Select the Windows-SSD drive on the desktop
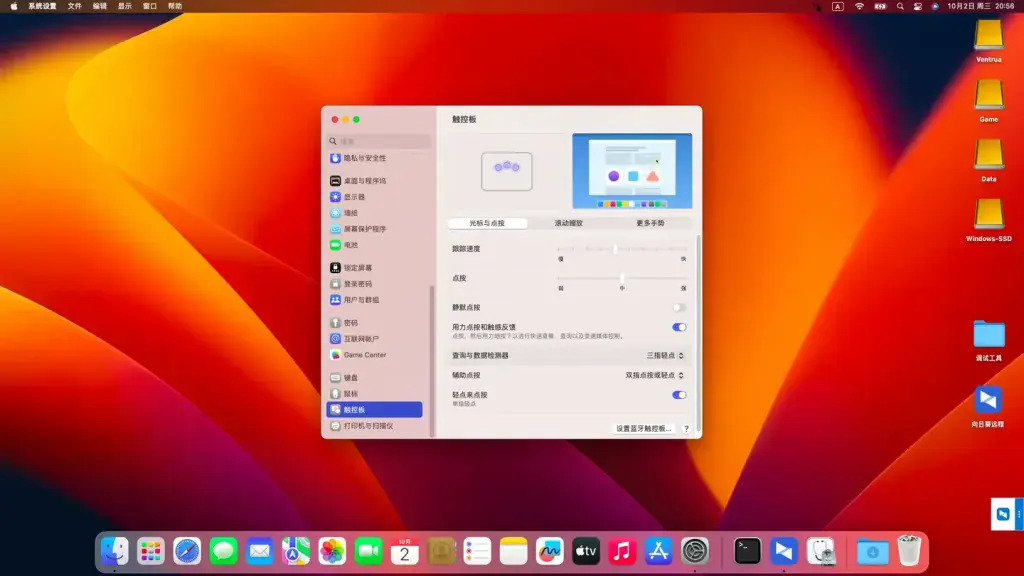1024x576 pixels. [x=989, y=220]
